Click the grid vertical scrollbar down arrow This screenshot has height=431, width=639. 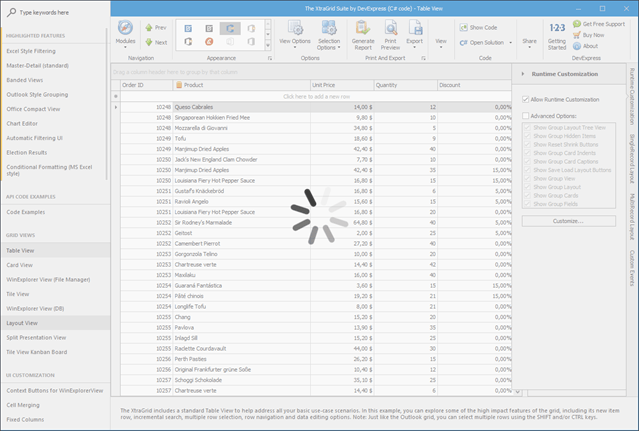[518, 392]
